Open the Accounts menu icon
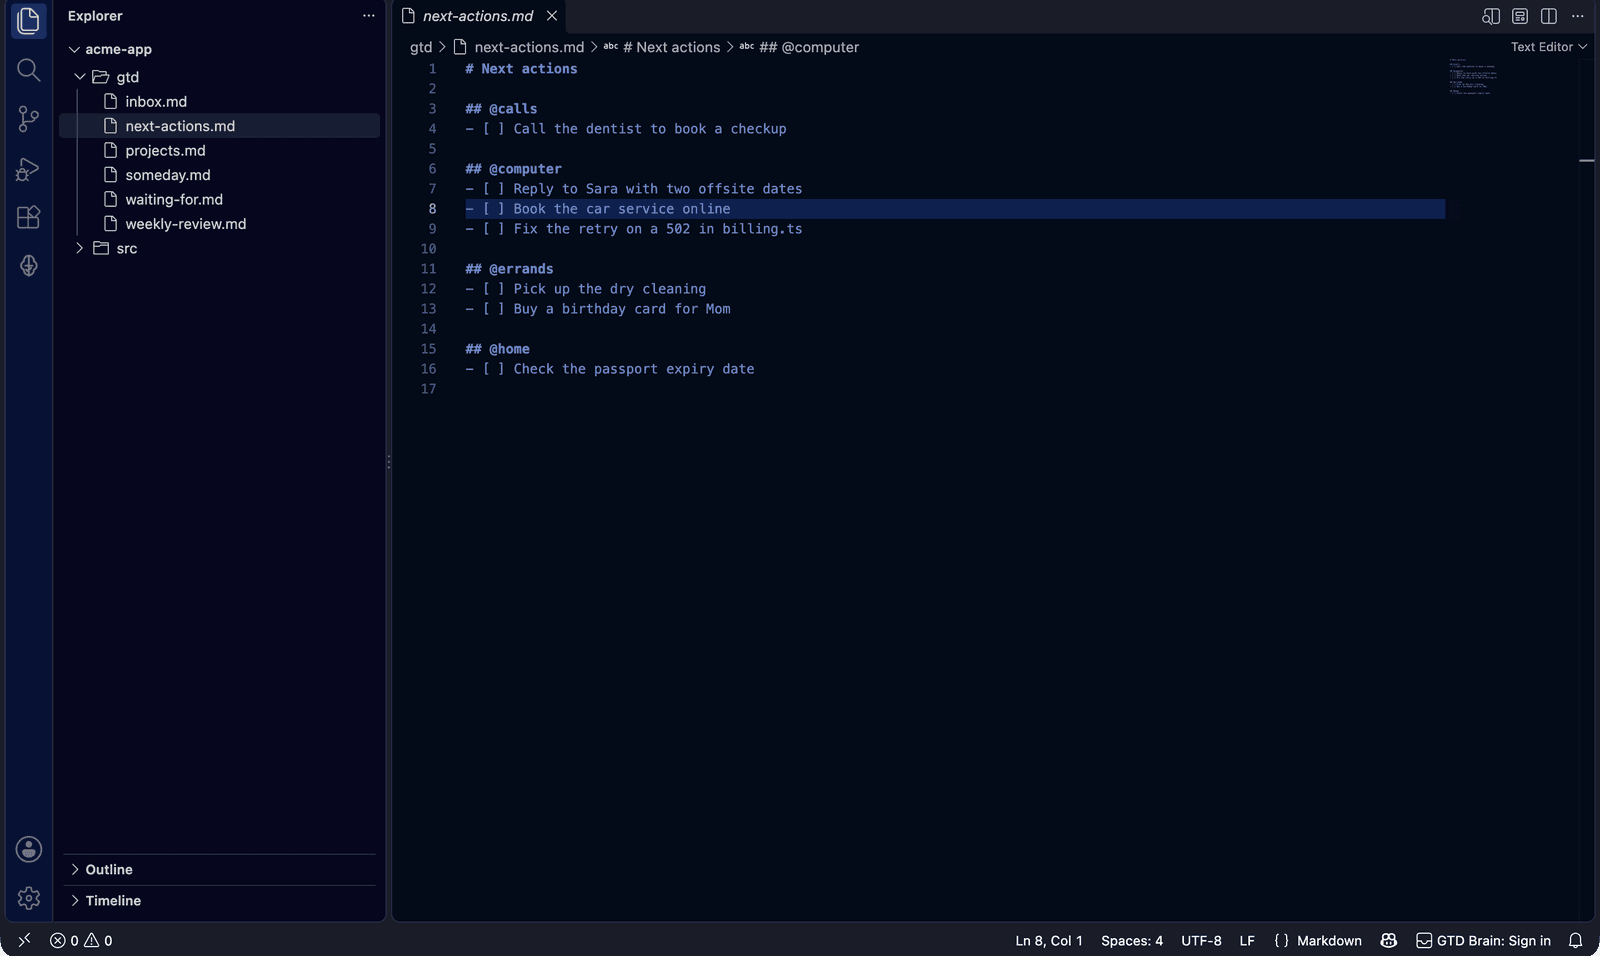This screenshot has height=956, width=1600. (28, 849)
